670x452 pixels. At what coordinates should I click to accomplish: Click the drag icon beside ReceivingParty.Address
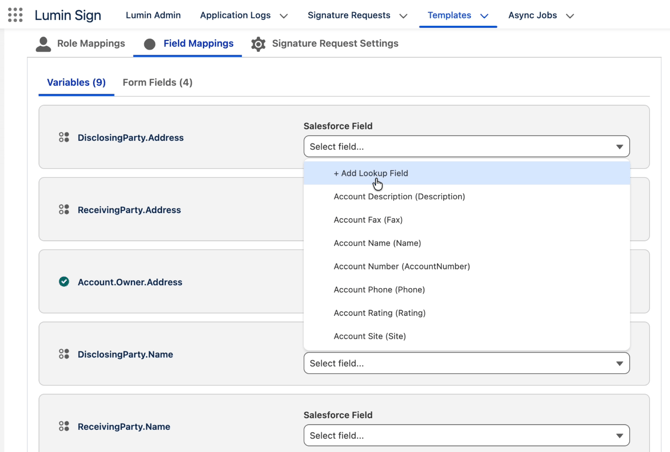point(64,210)
